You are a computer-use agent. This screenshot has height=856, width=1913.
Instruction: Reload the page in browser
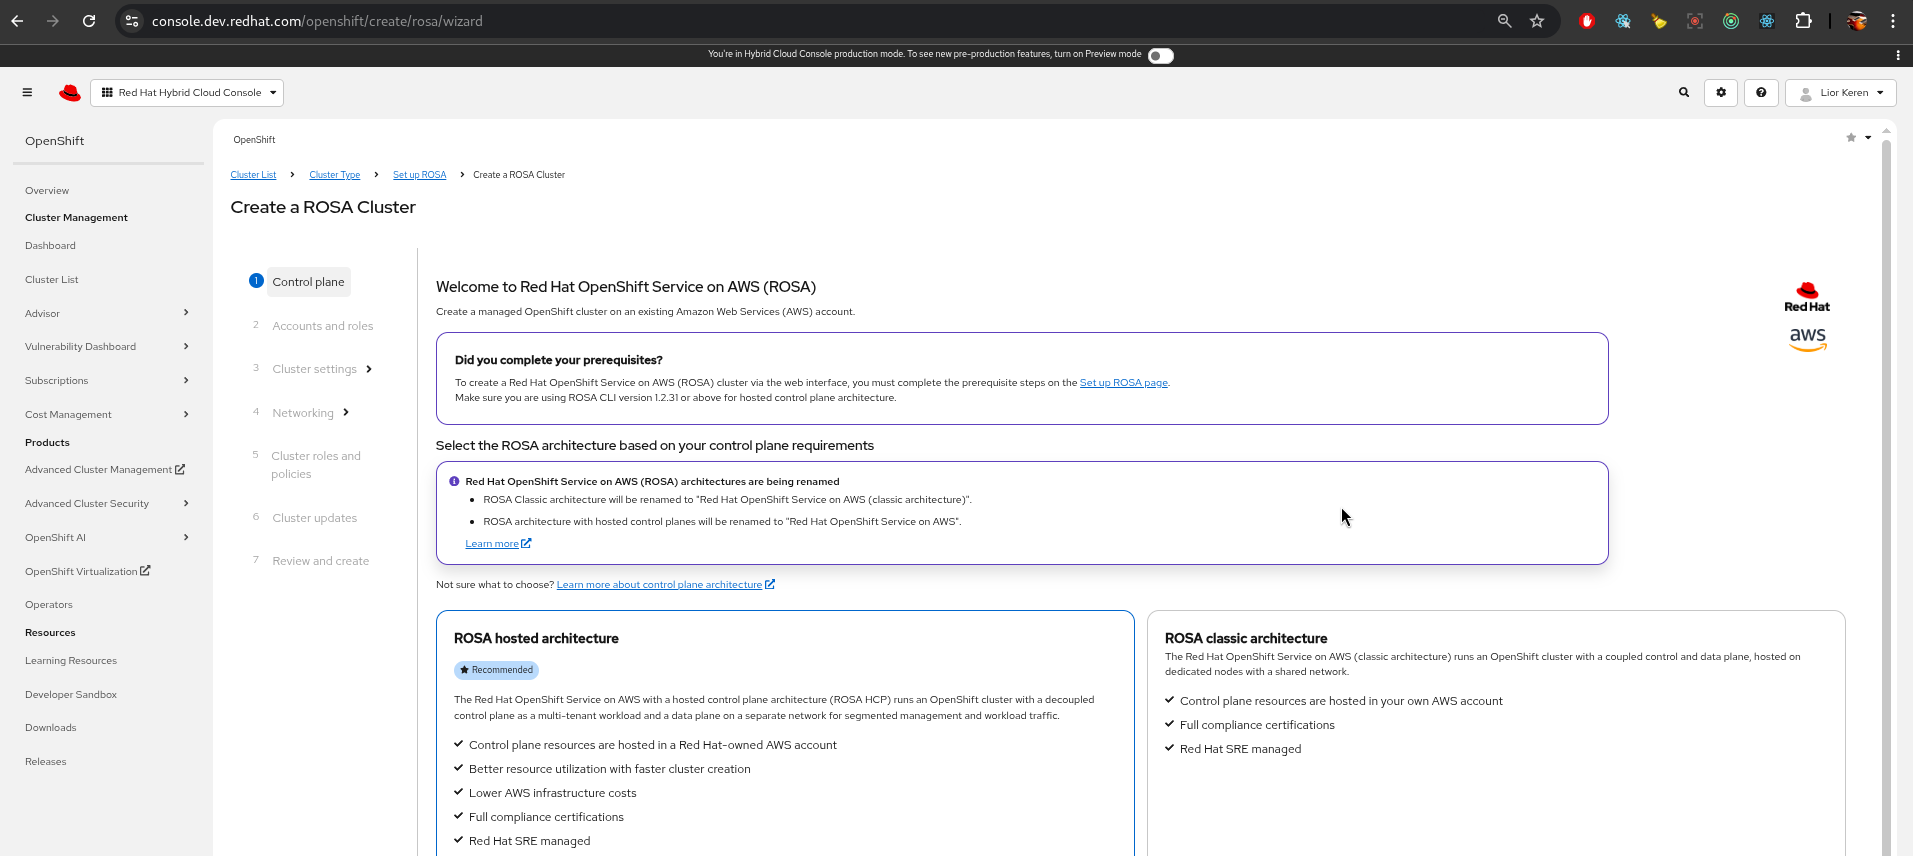click(89, 21)
